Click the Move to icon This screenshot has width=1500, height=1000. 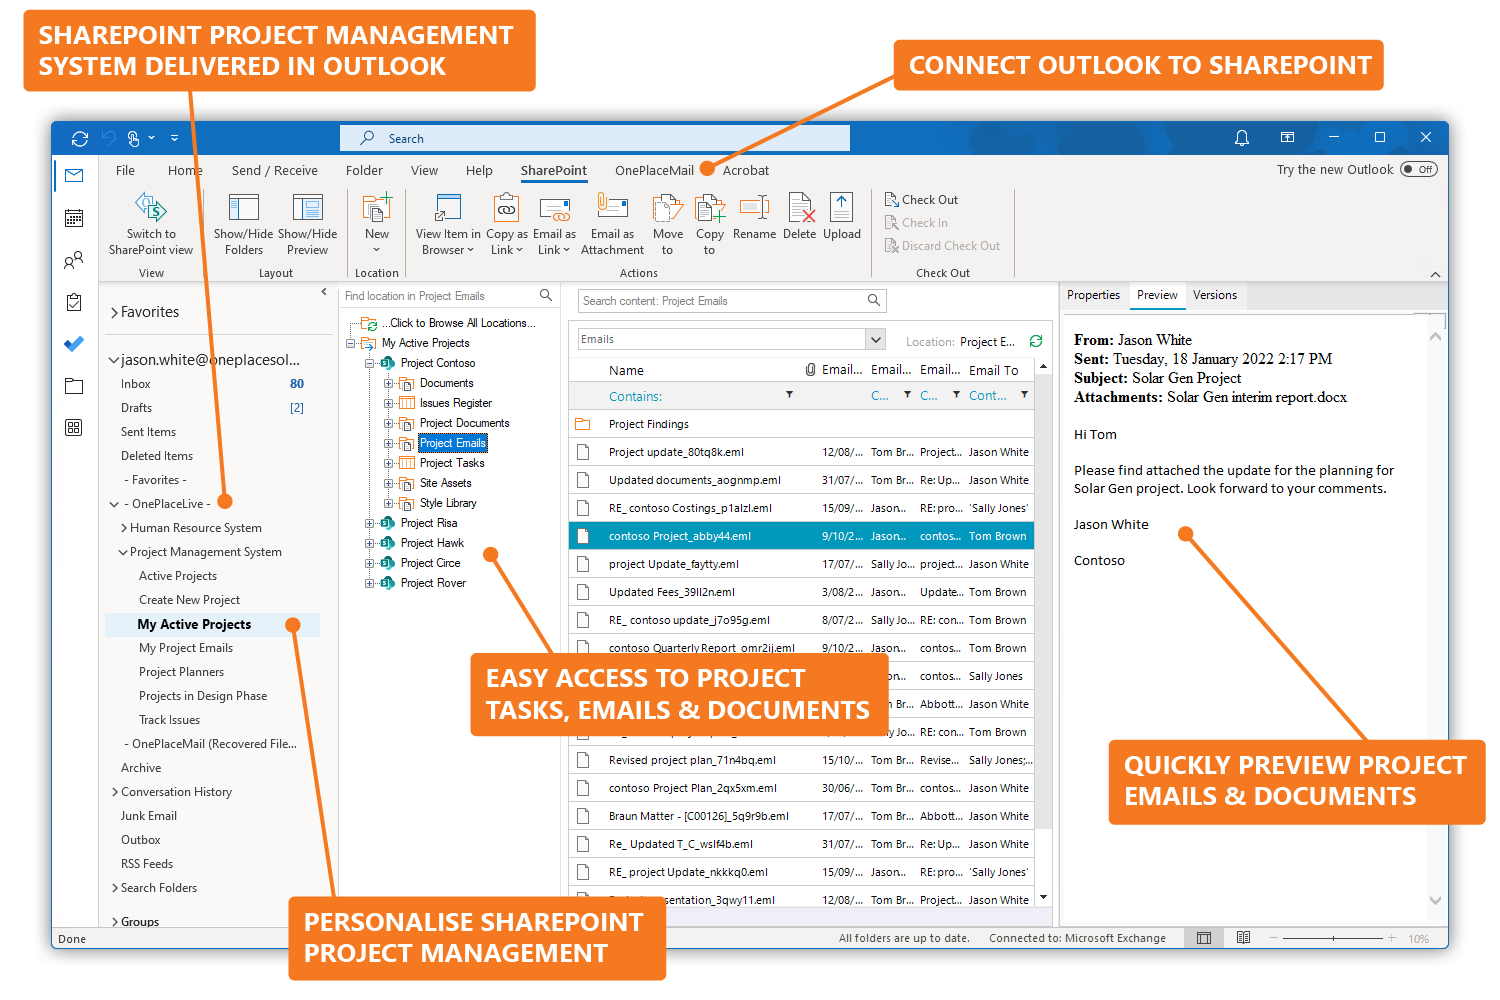click(x=667, y=208)
